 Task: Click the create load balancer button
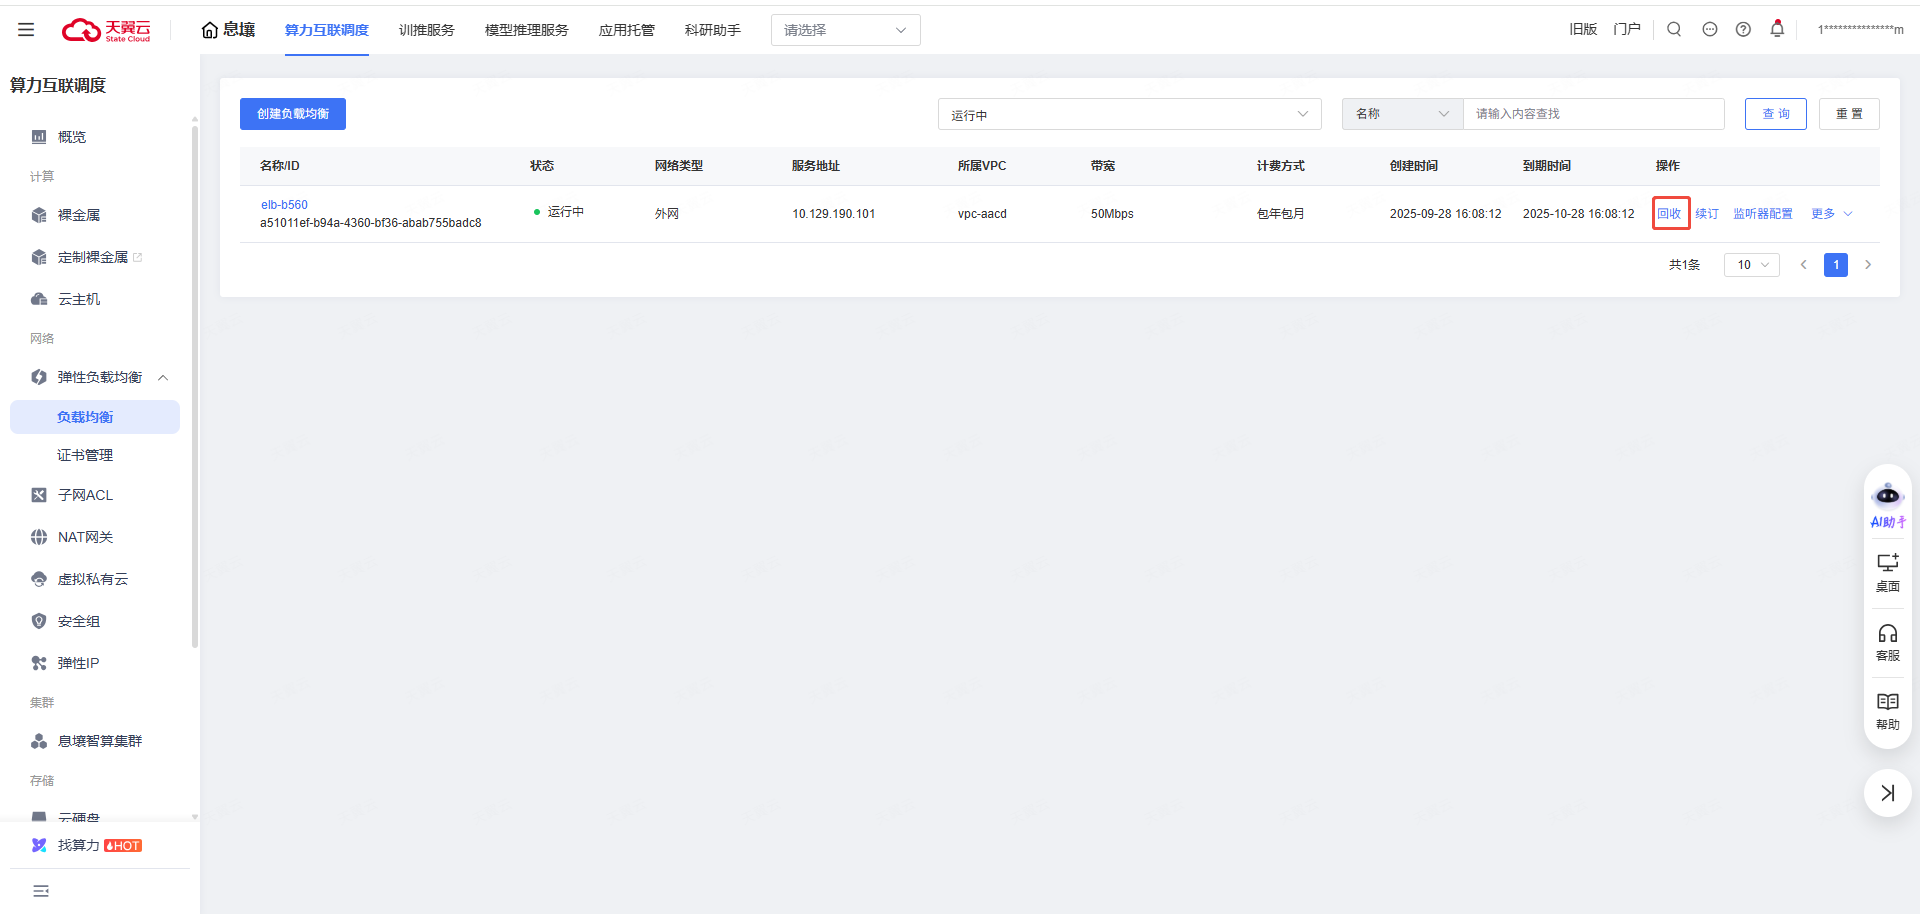pos(293,114)
